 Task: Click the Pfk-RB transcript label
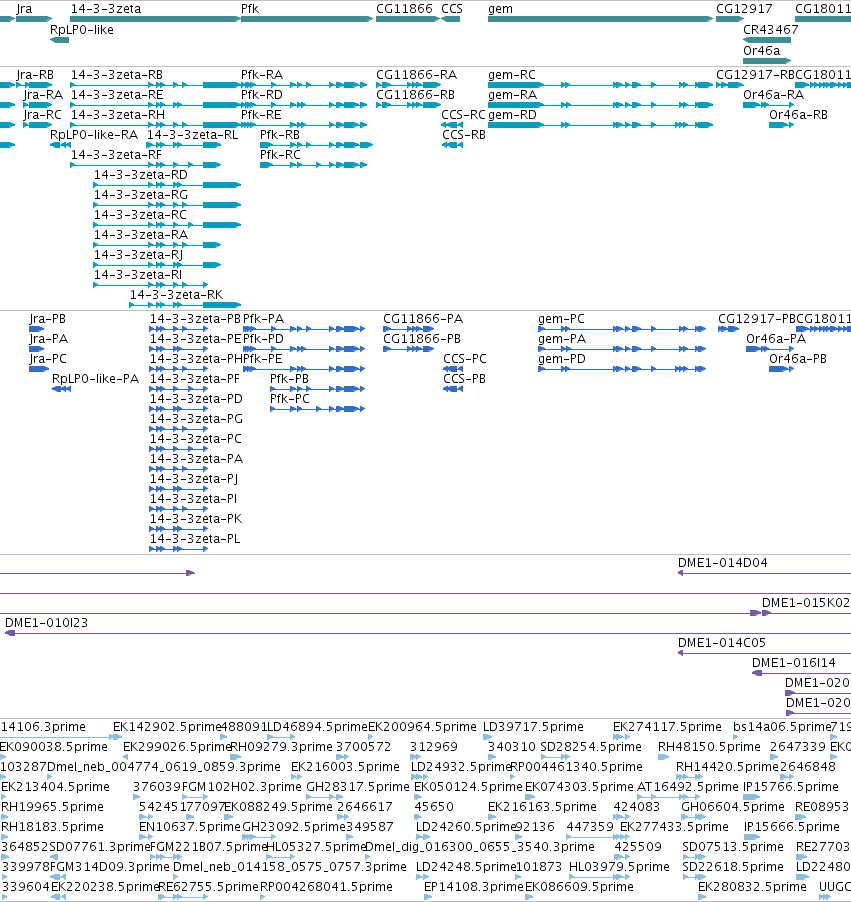(280, 135)
